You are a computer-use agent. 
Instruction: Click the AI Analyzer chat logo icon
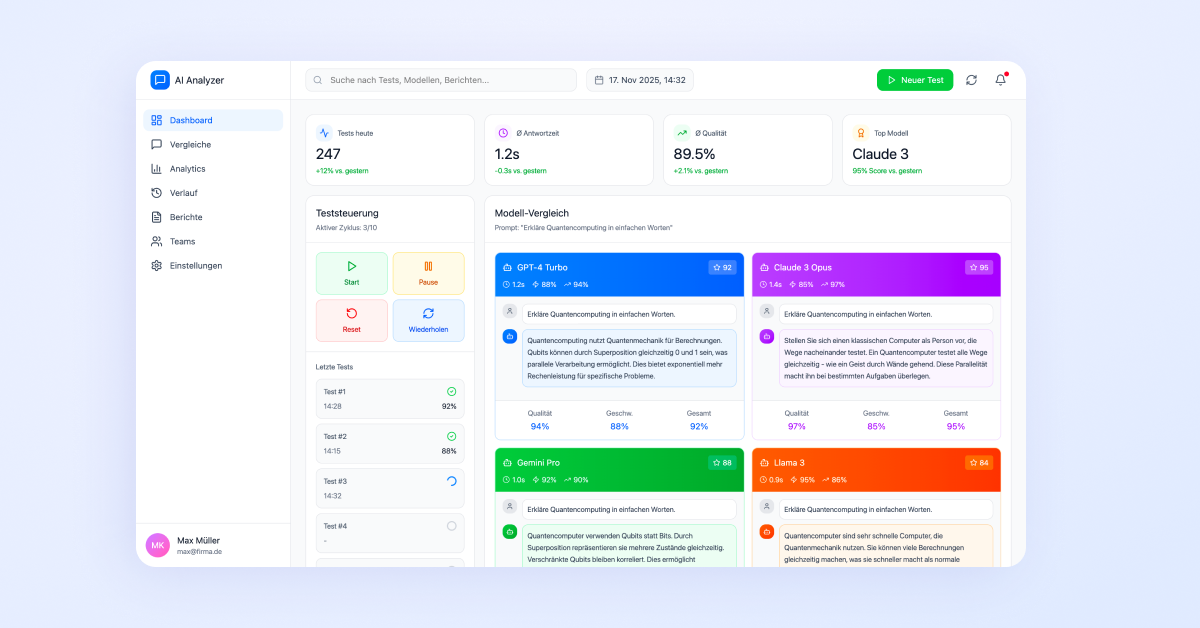(160, 80)
